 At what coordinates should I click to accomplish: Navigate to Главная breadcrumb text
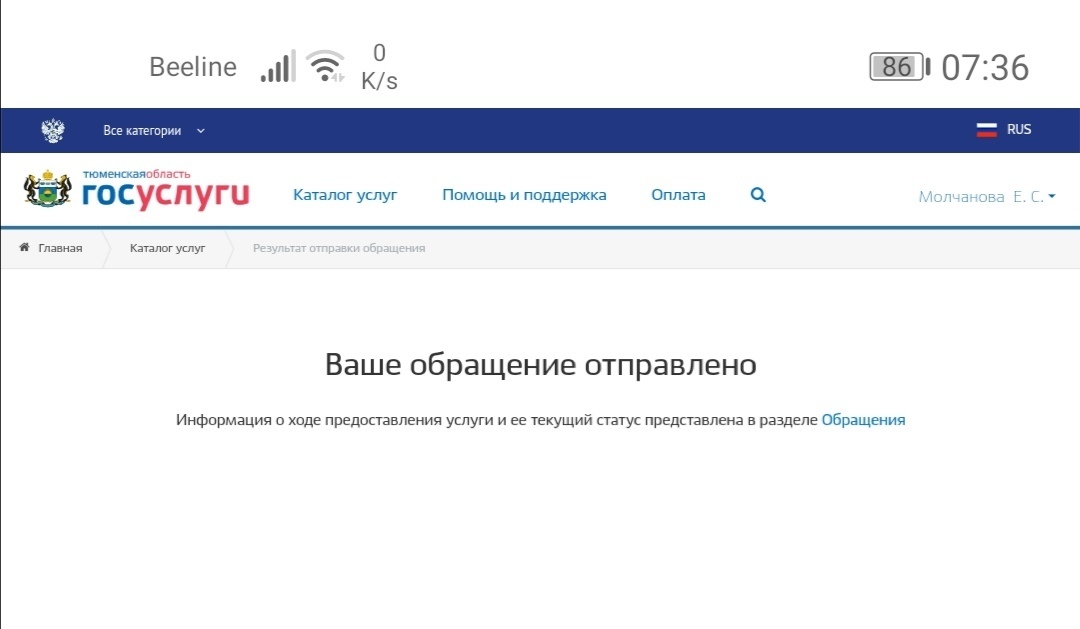coord(60,248)
